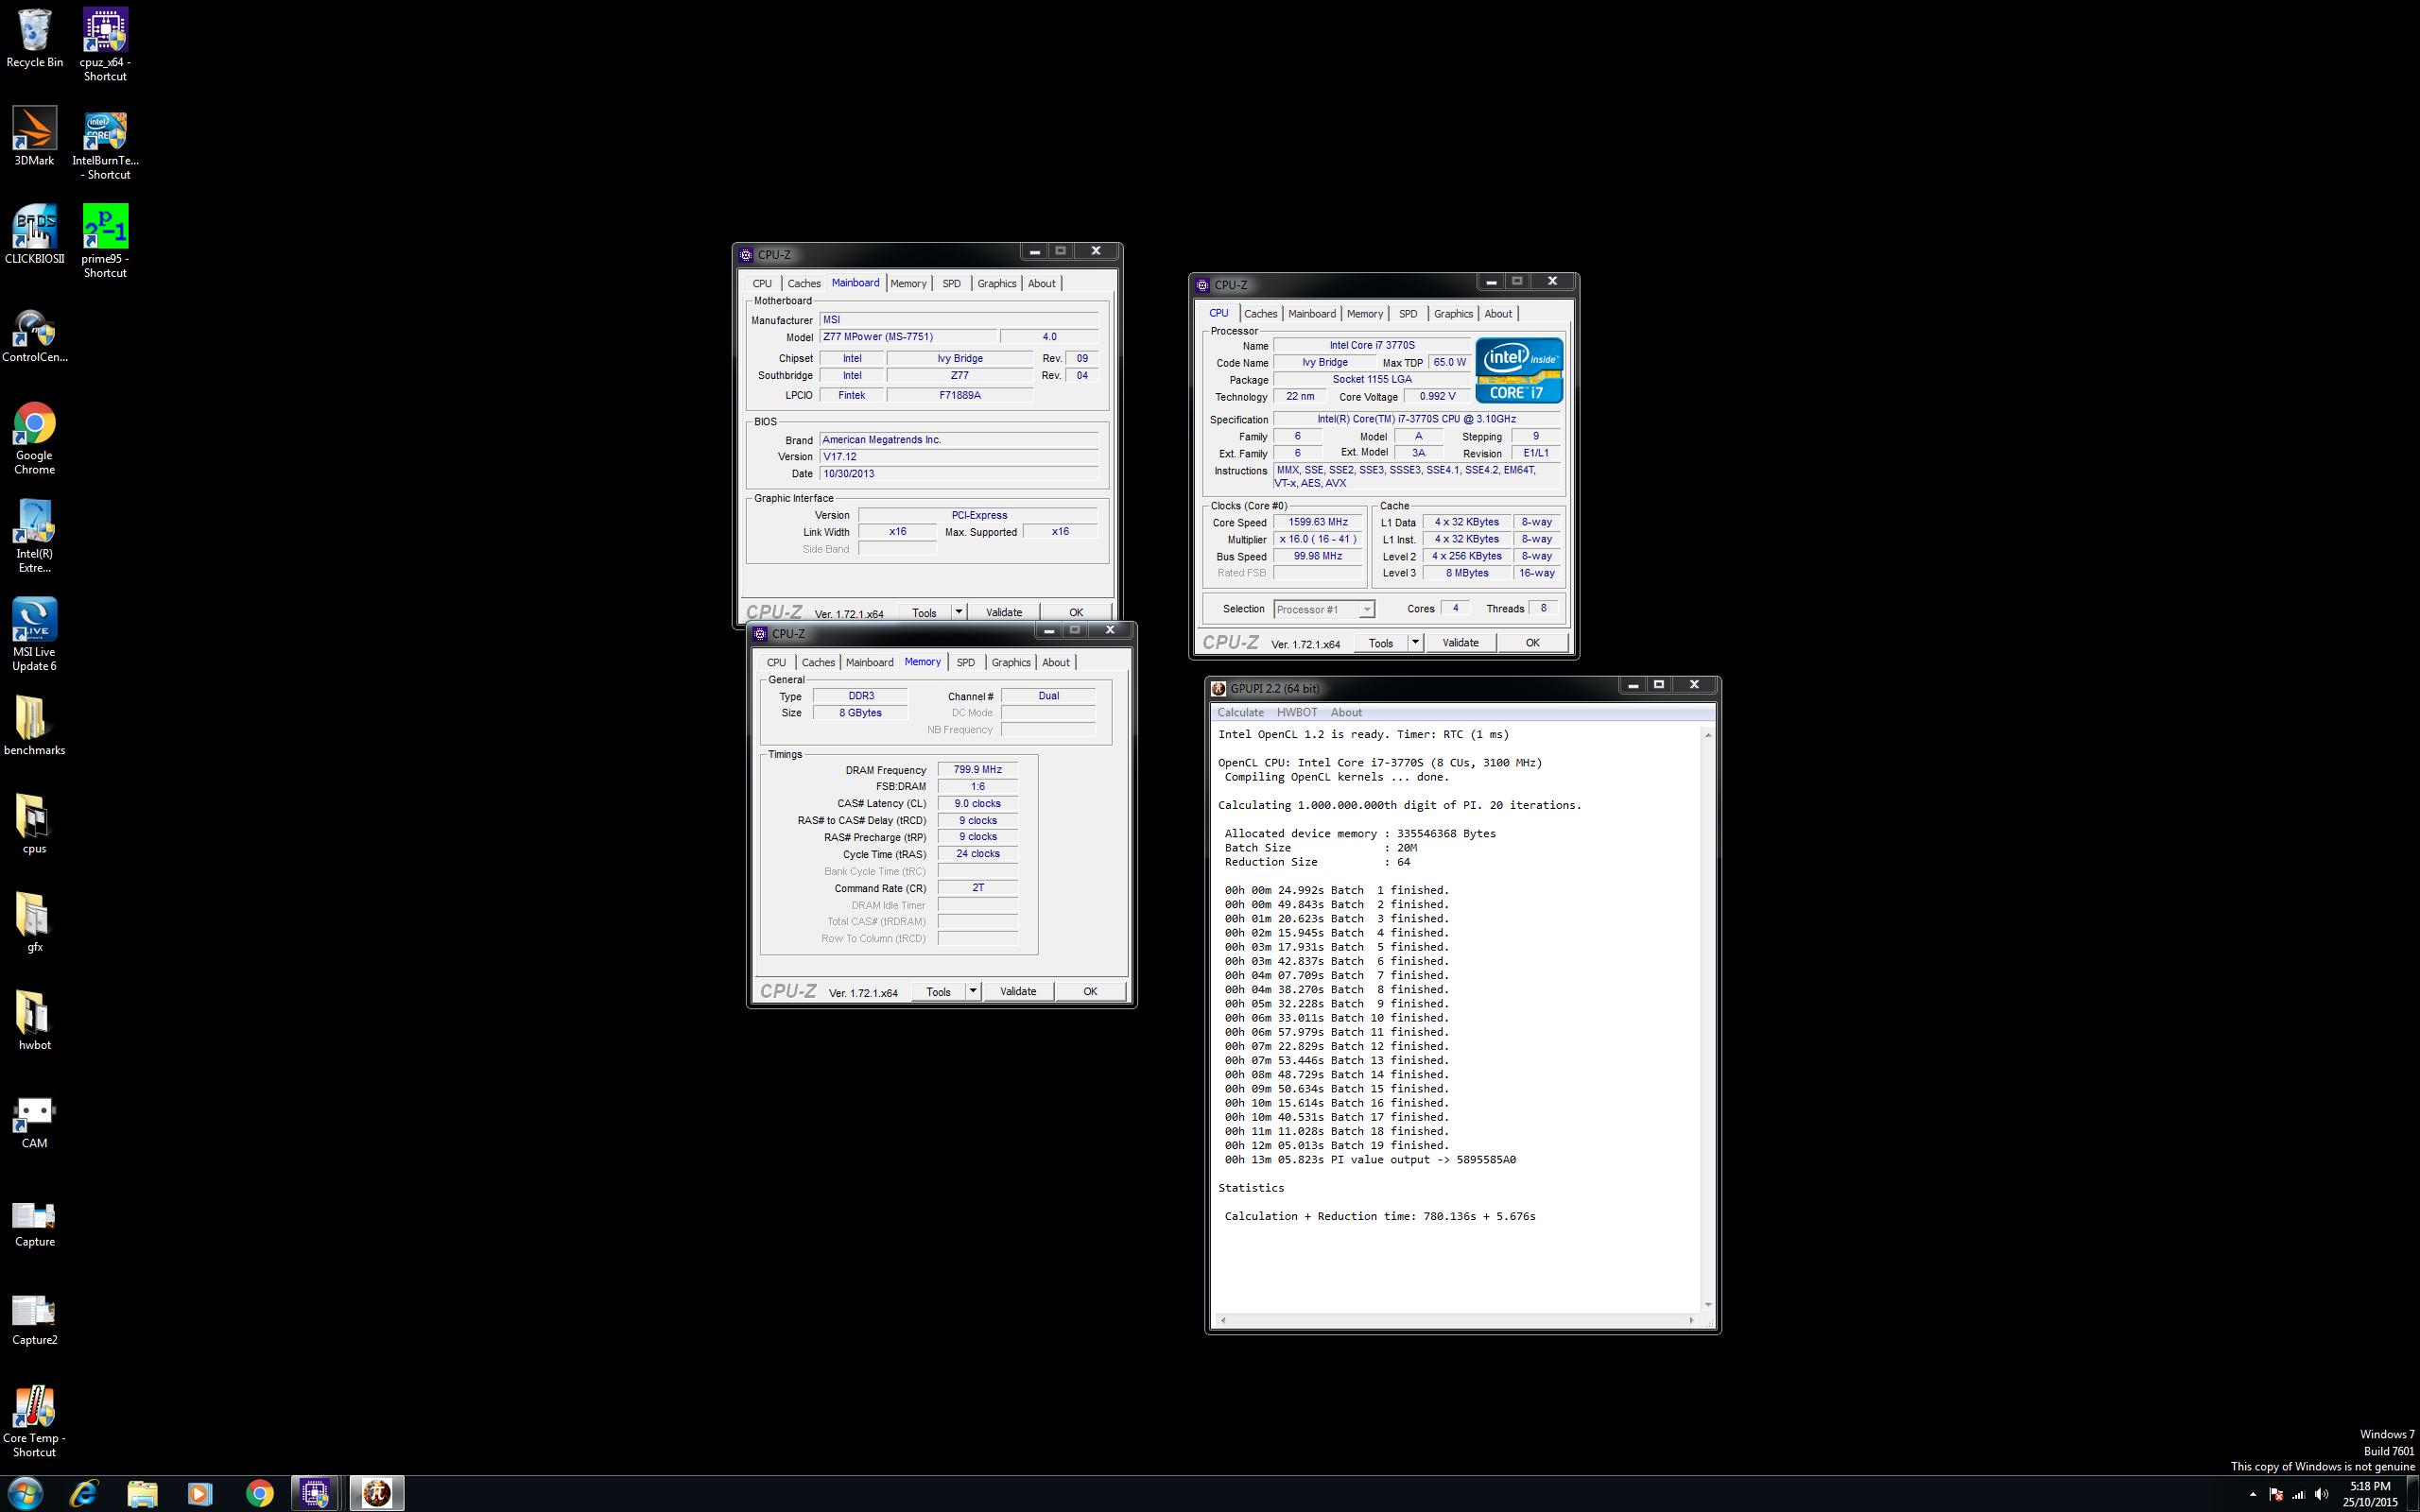The image size is (2420, 1512).
Task: Click the Intel Core i7 logo in CPU-Z
Action: [1519, 370]
